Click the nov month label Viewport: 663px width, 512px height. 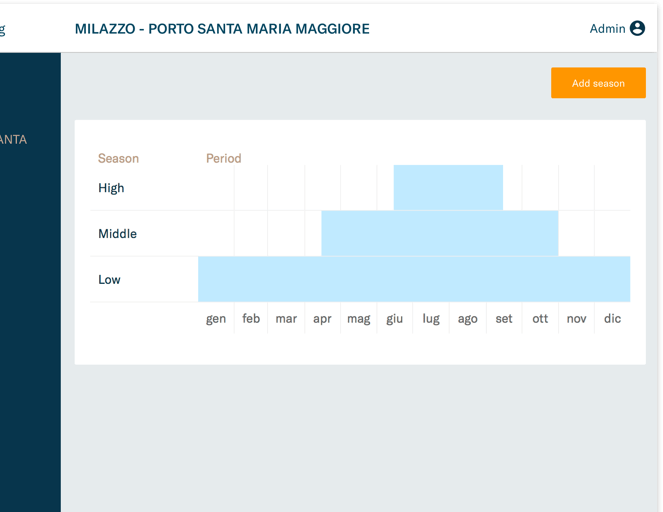pyautogui.click(x=576, y=319)
